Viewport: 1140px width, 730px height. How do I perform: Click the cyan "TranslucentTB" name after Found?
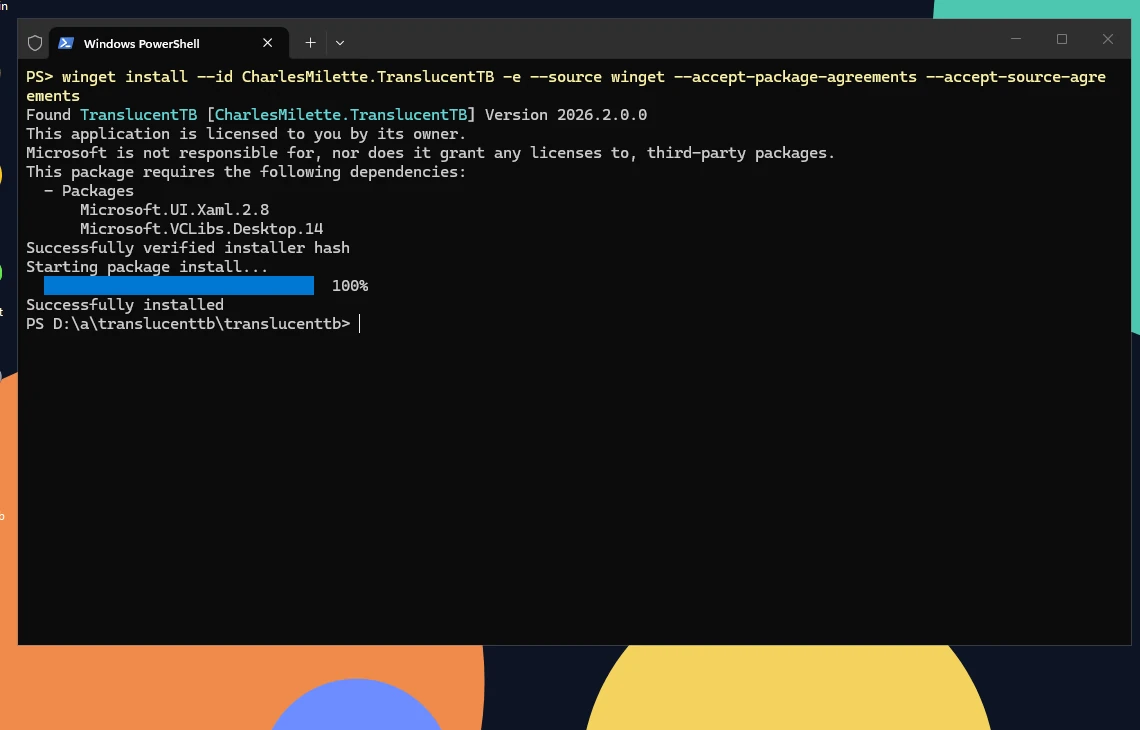[x=138, y=115]
